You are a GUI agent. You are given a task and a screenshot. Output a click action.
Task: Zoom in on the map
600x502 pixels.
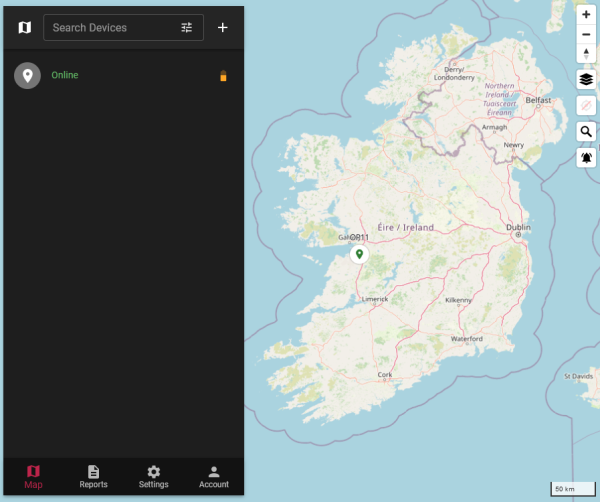coord(586,15)
